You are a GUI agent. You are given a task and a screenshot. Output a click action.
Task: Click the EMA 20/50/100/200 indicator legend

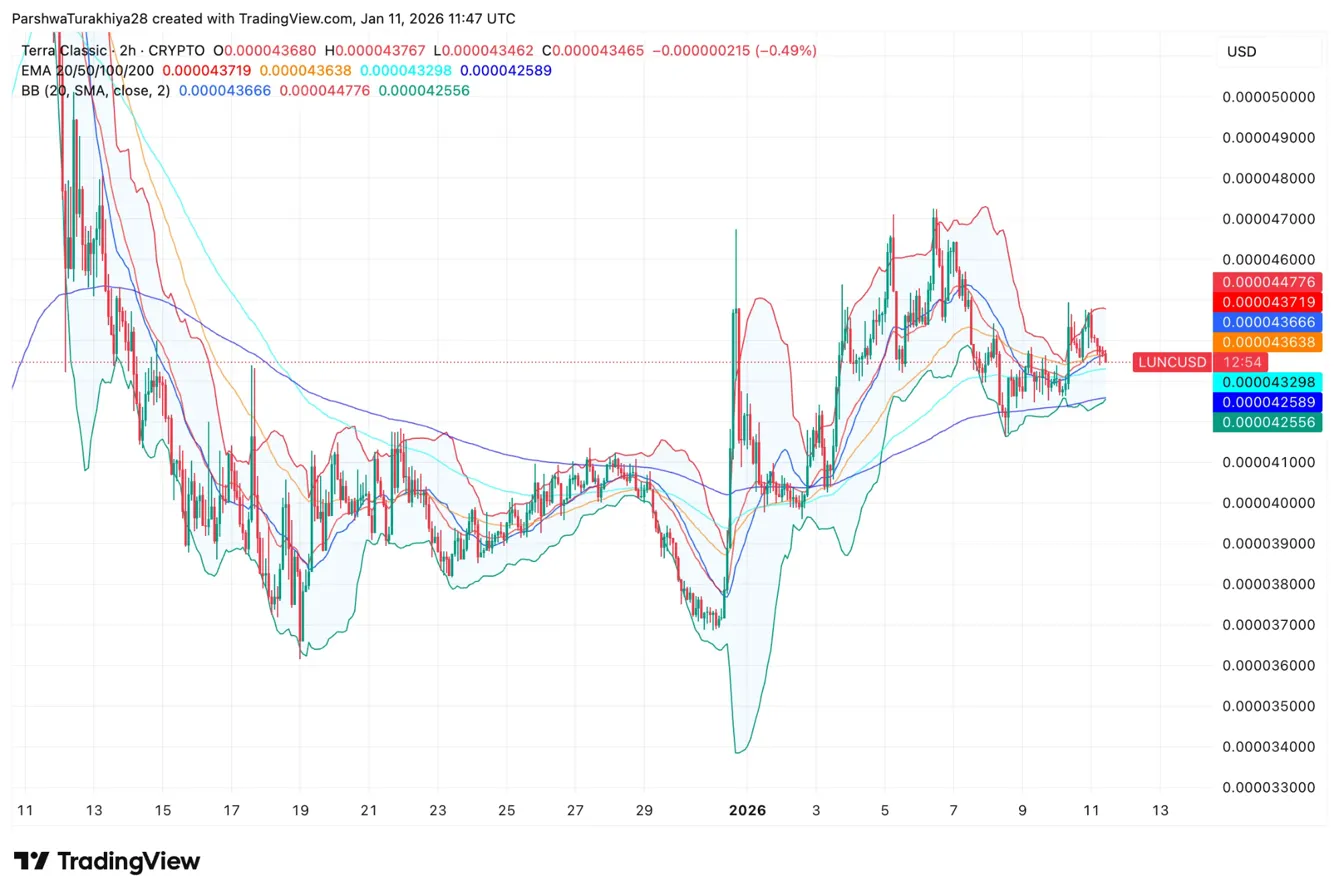pos(88,70)
